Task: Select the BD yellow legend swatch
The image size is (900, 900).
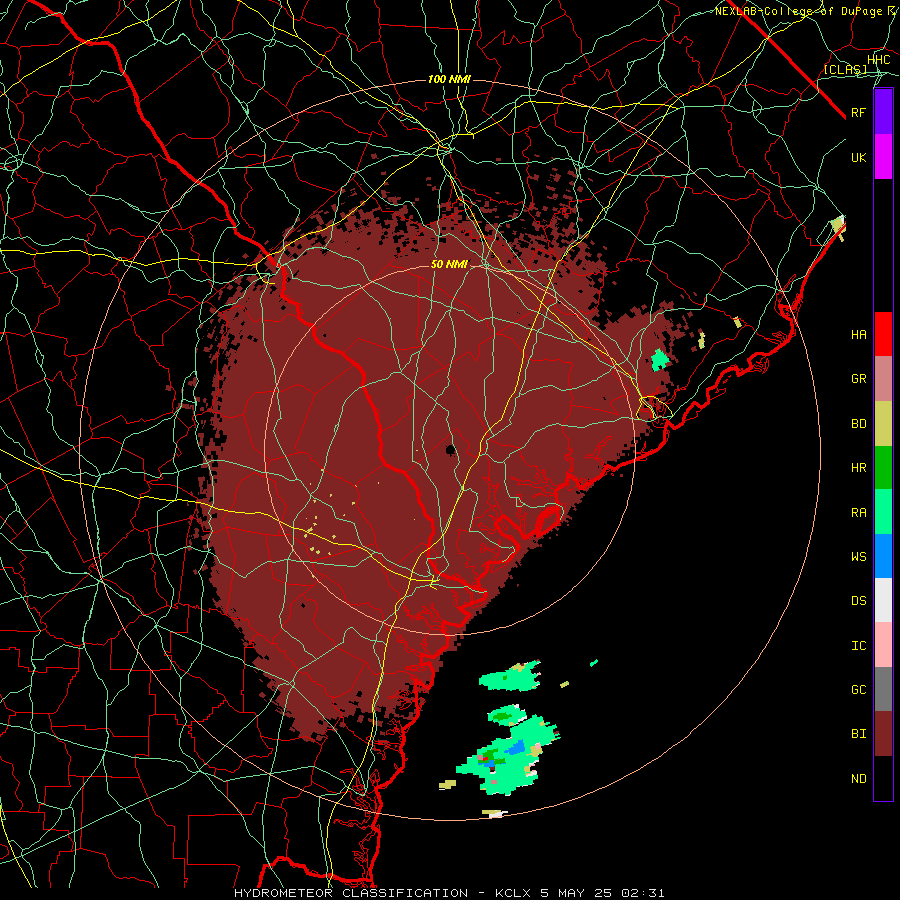Action: [883, 424]
